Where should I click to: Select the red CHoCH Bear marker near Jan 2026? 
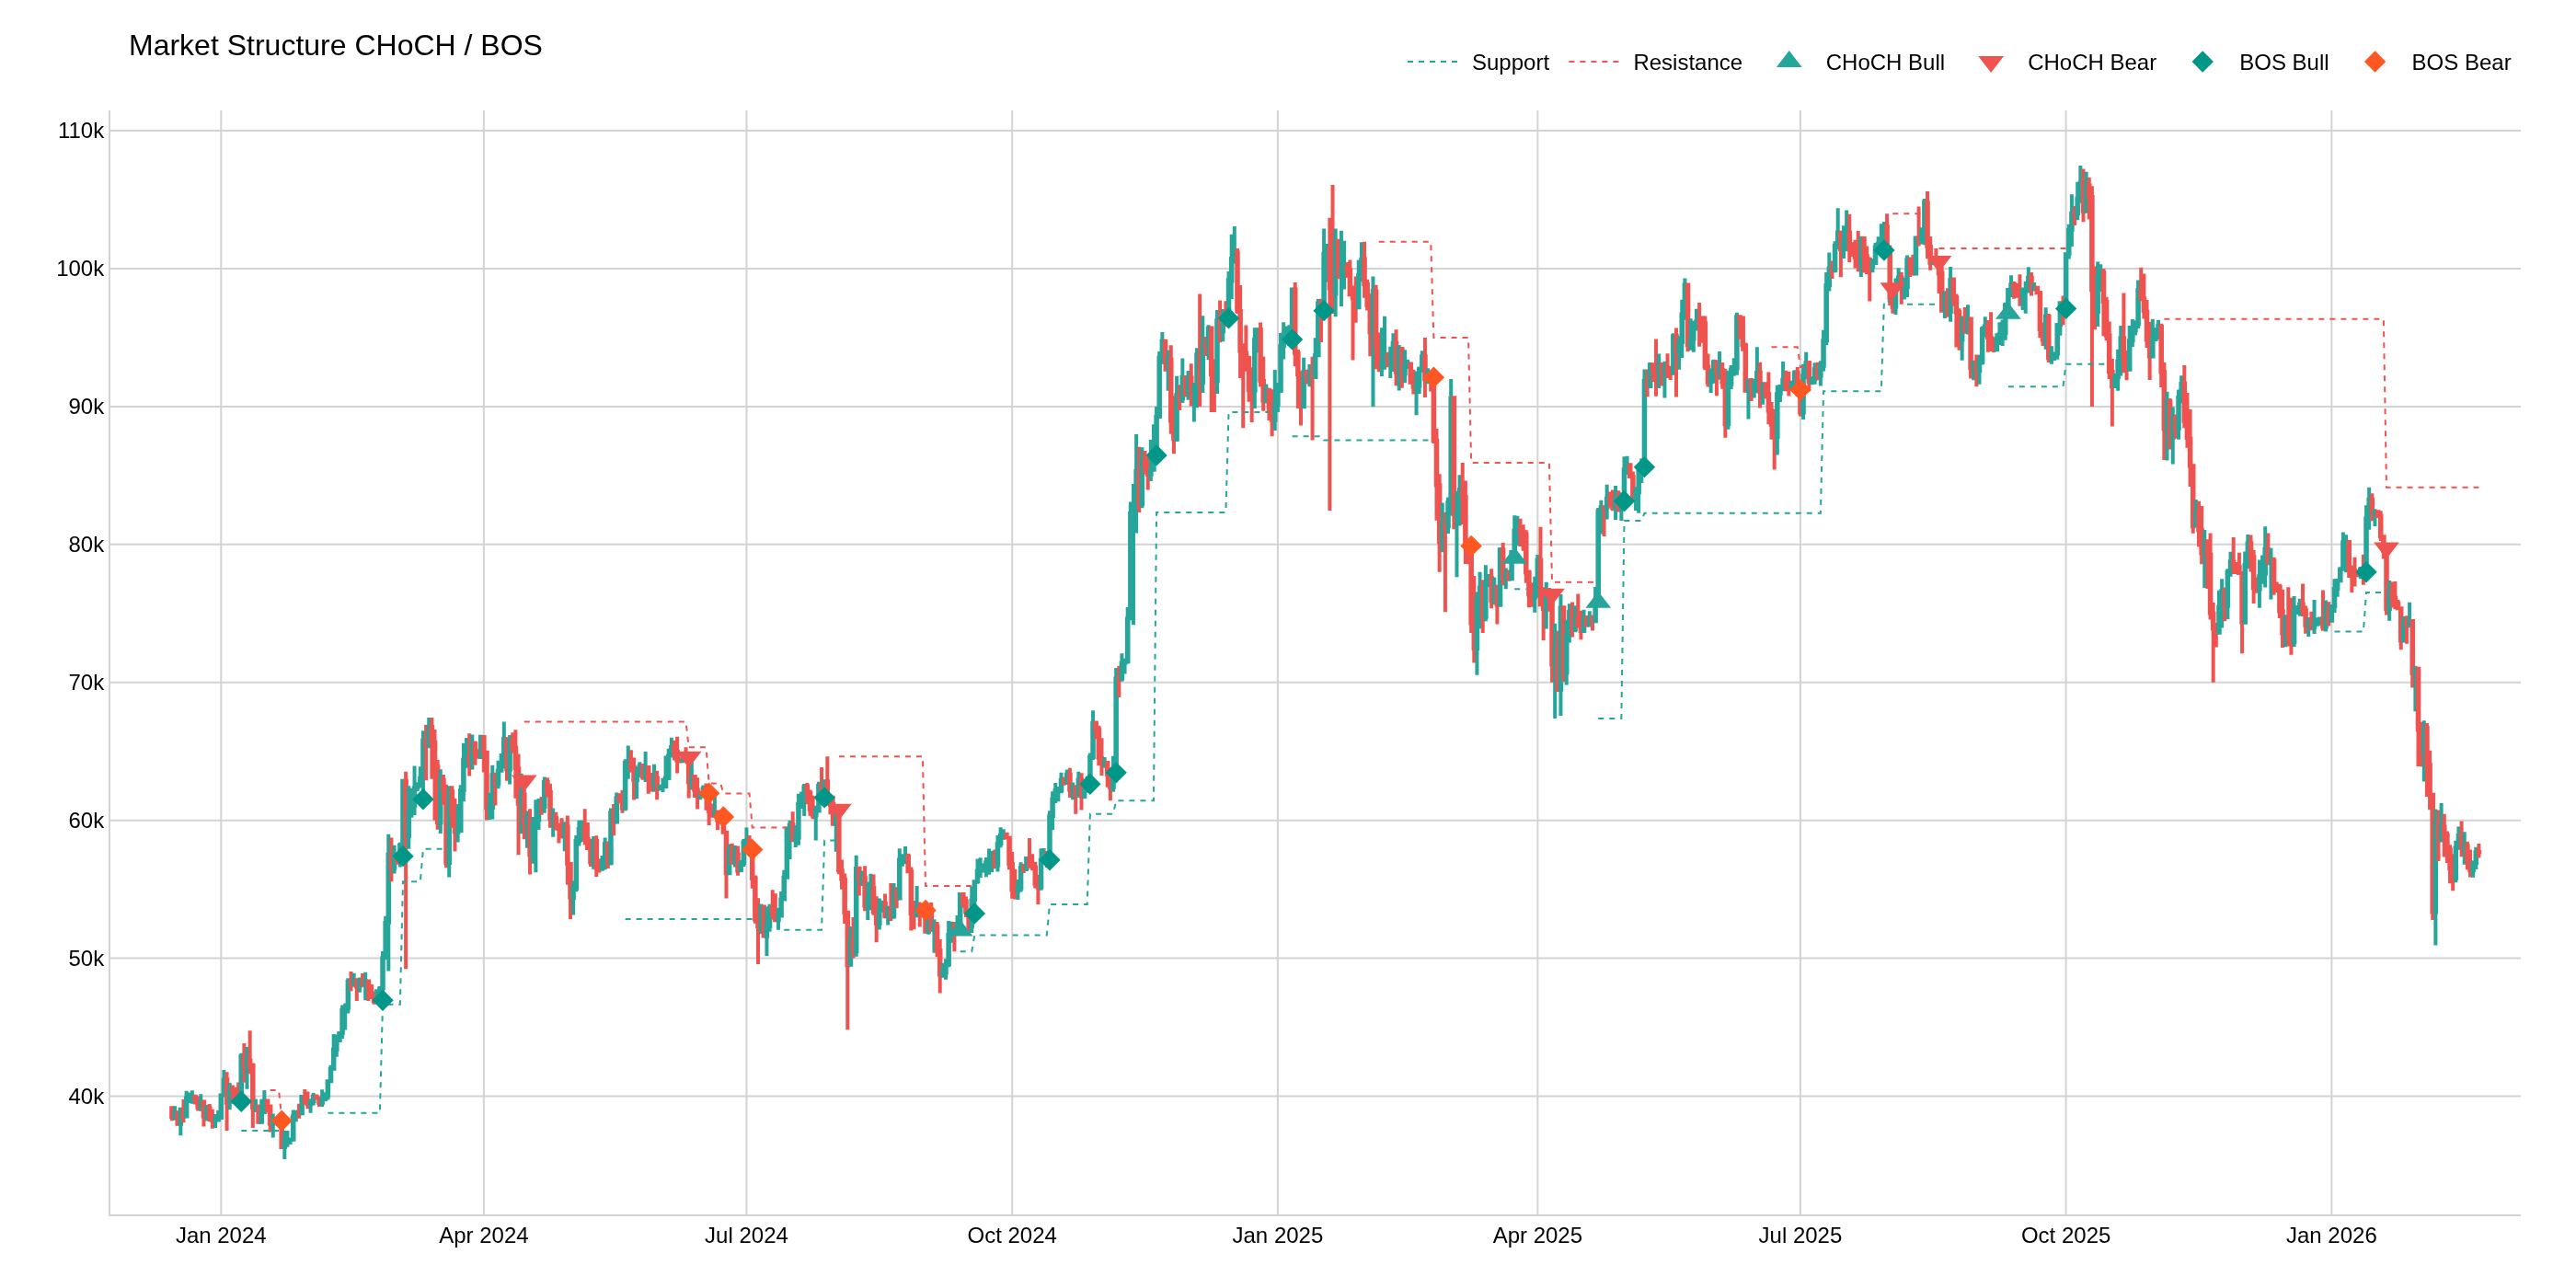tap(2386, 548)
